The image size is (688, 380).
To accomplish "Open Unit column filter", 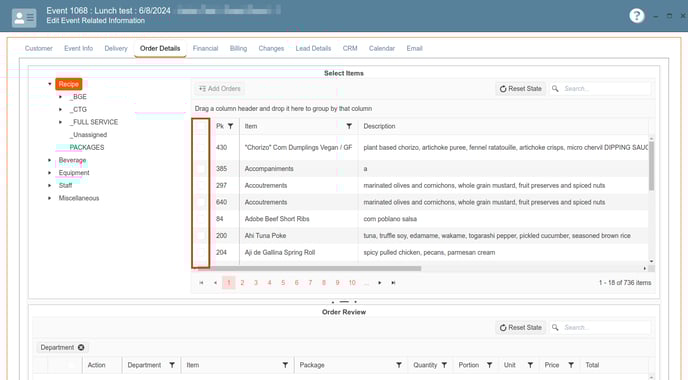I will coord(530,365).
